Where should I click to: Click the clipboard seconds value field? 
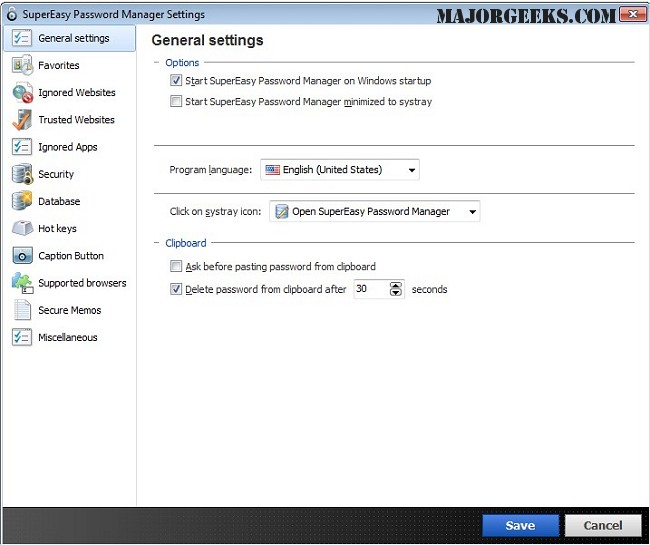[372, 289]
